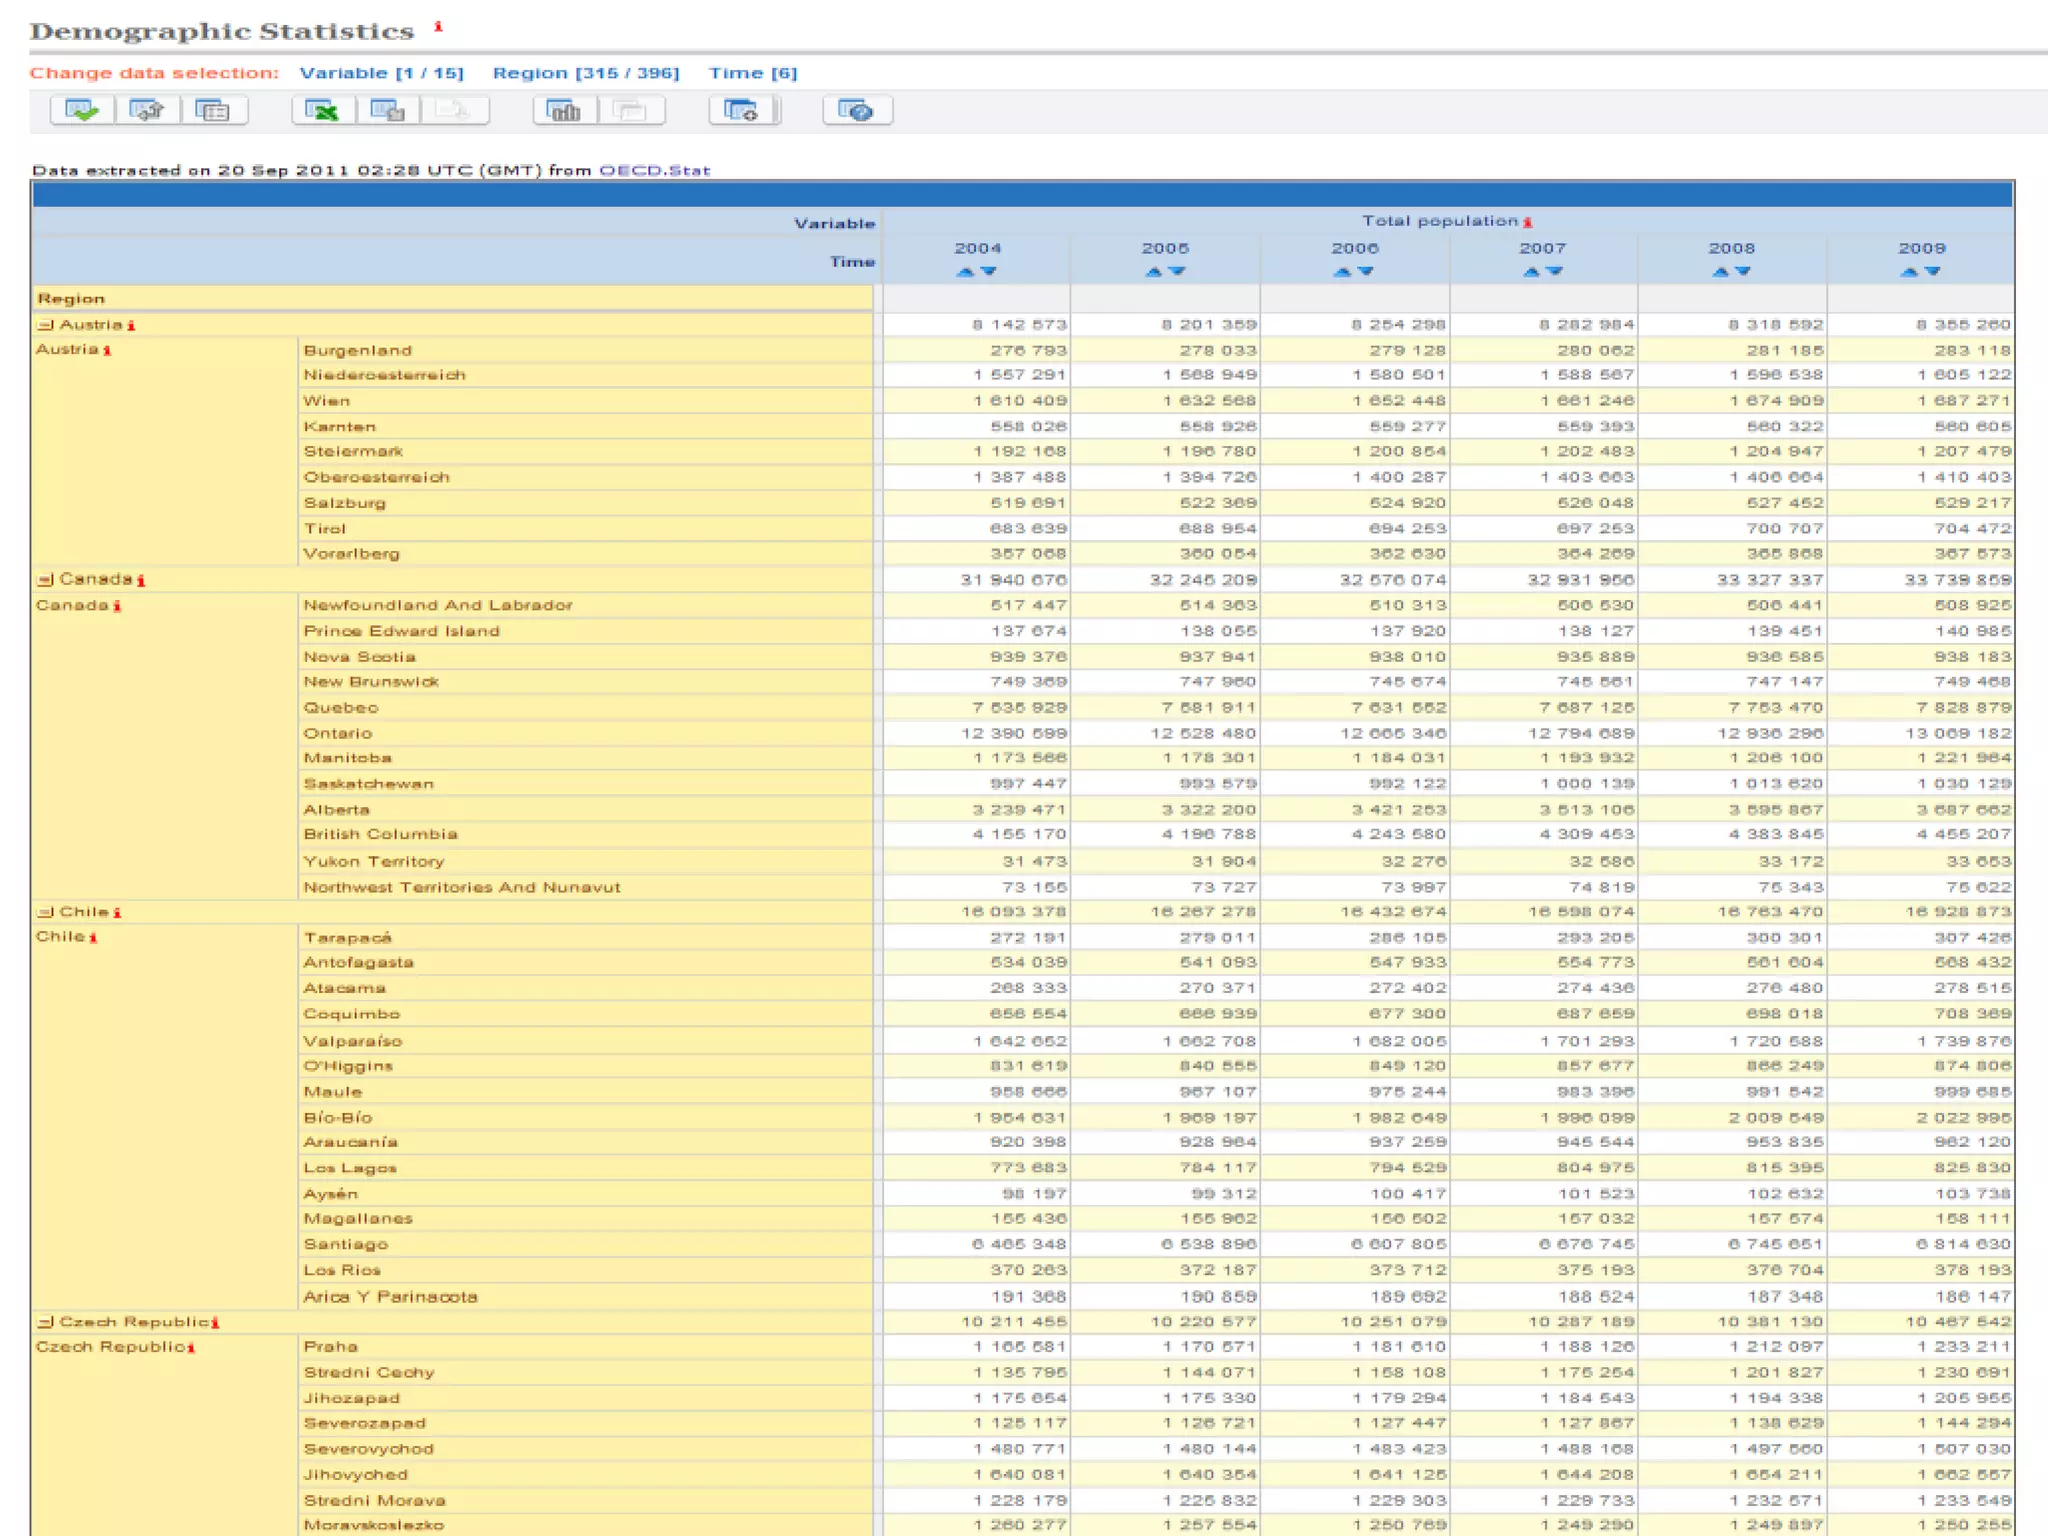
Task: Open the help question-mark toolbar icon
Action: click(x=856, y=110)
